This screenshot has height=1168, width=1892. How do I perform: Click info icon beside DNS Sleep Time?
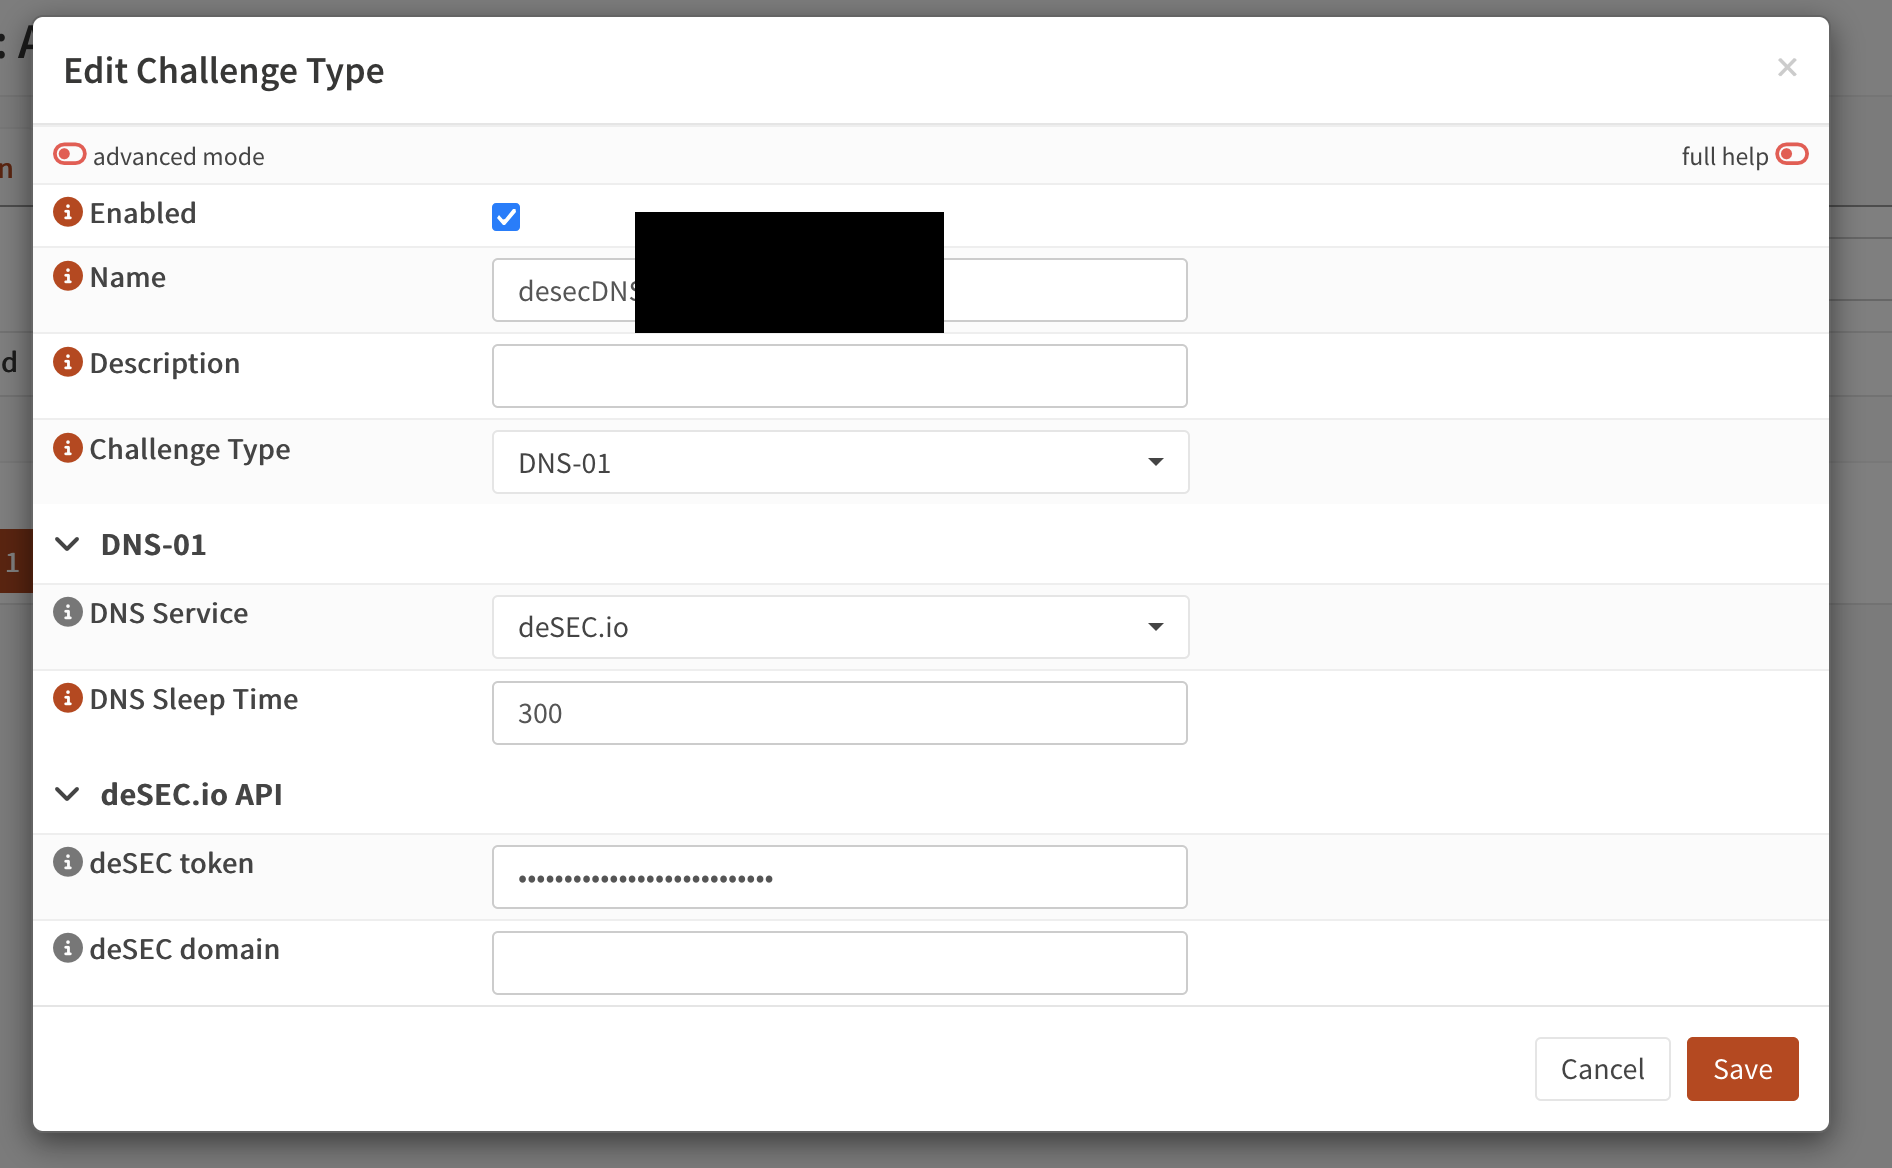(67, 698)
